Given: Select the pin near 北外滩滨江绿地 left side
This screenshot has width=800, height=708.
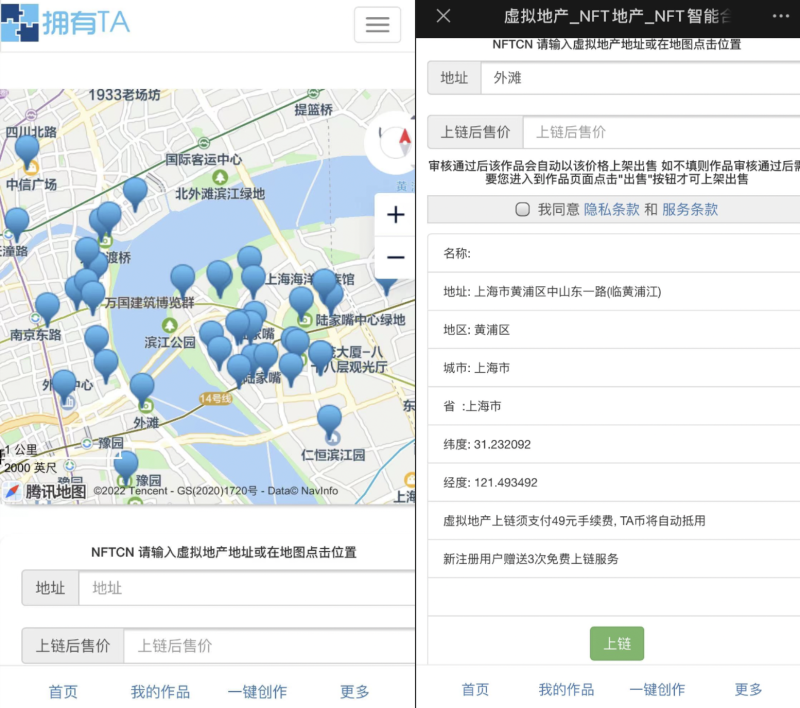Looking at the screenshot, I should (x=135, y=193).
